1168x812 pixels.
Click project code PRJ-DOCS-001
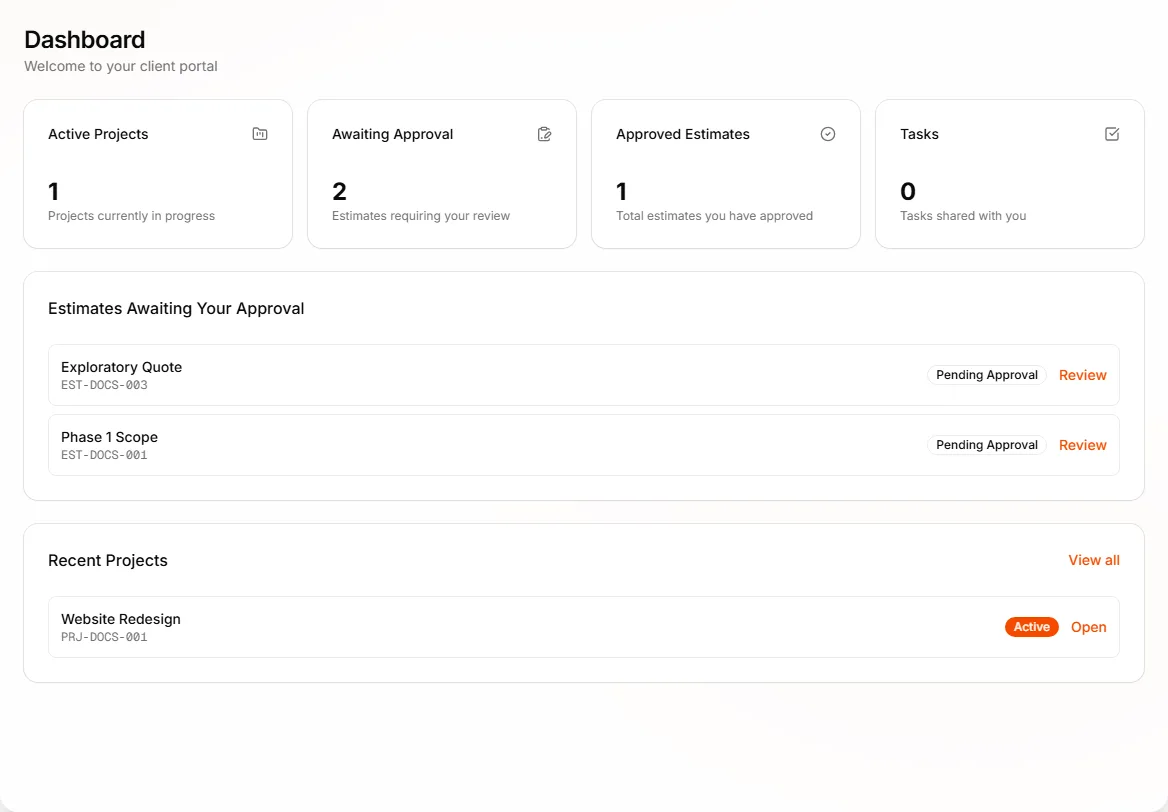tap(104, 637)
